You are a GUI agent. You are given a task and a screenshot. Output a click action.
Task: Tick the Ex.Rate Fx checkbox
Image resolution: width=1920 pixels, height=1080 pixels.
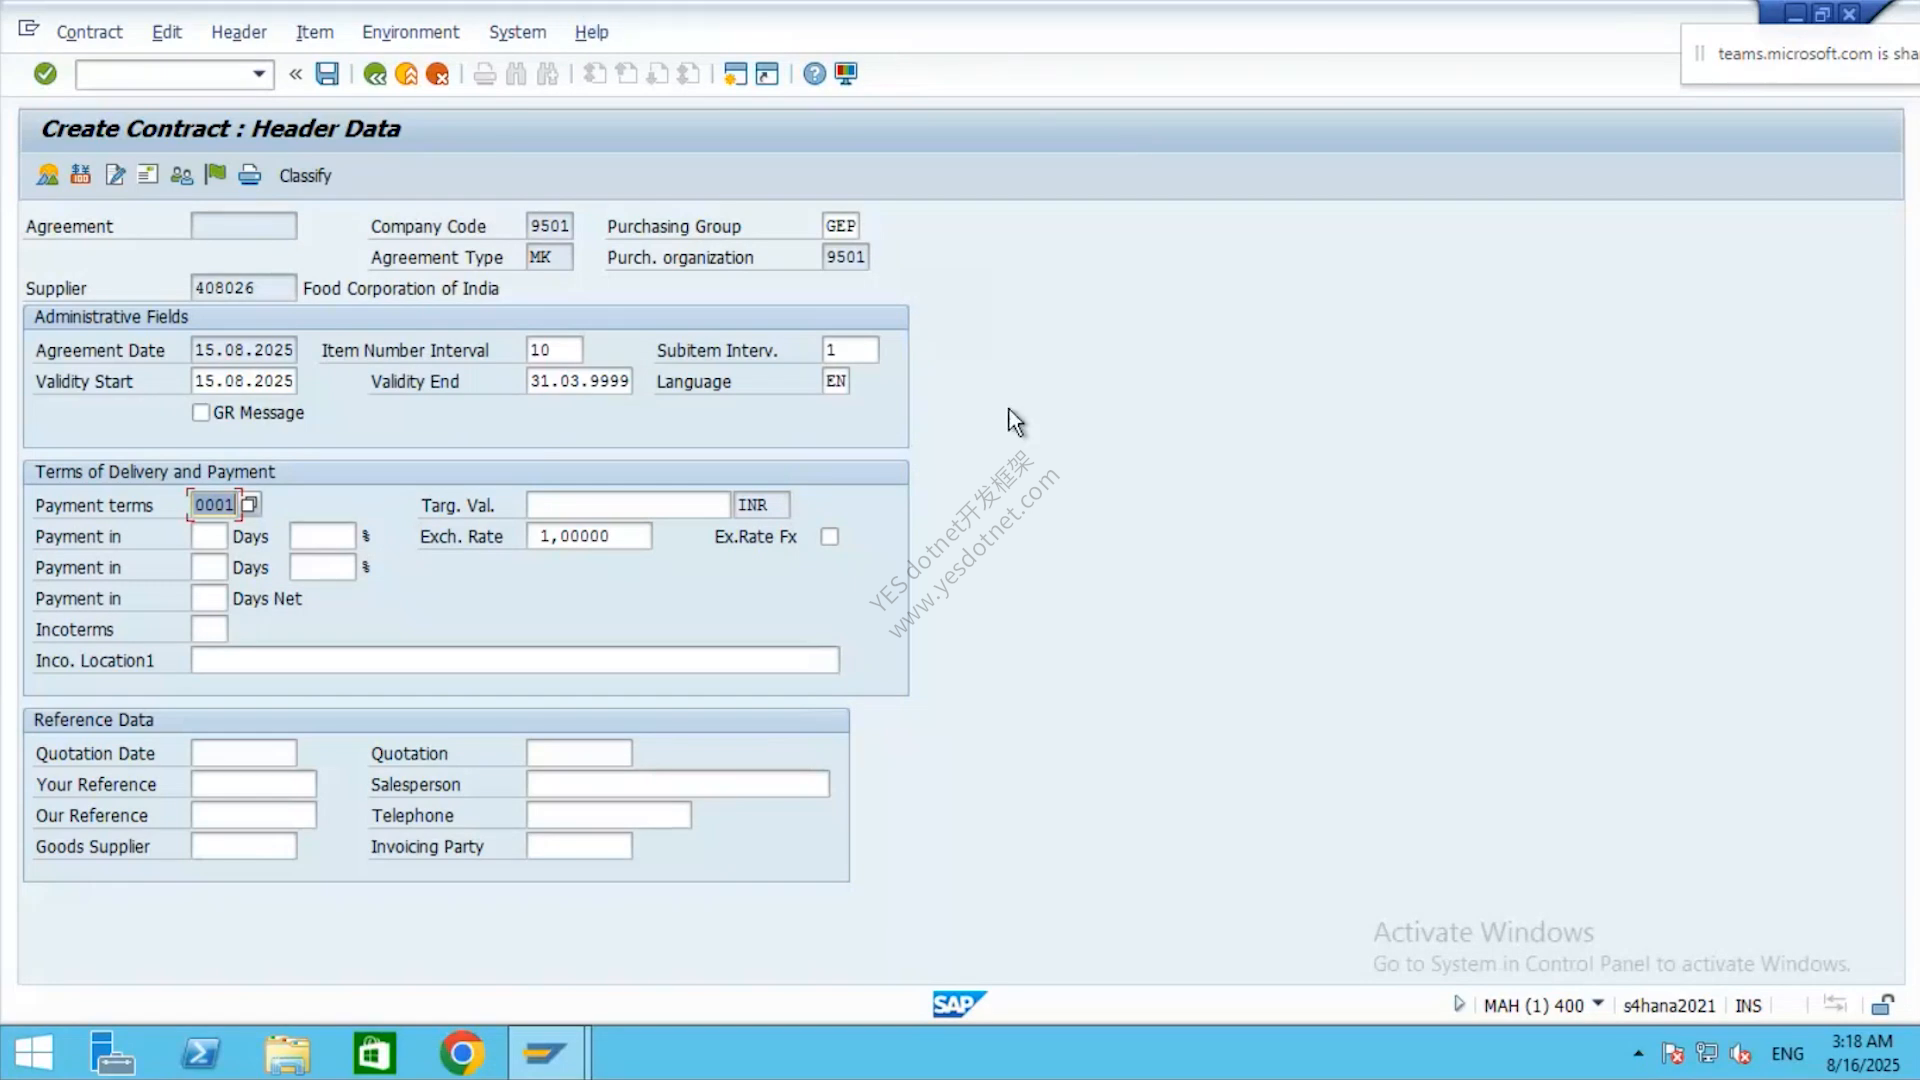830,537
